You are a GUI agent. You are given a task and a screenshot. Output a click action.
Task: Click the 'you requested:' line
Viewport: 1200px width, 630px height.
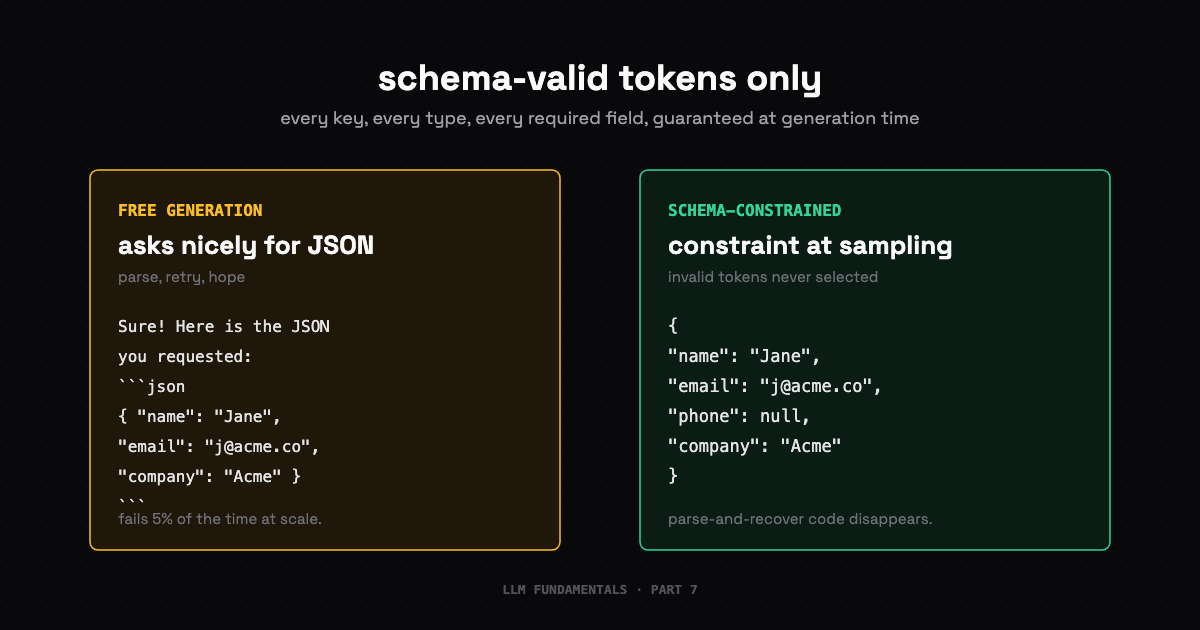coord(185,356)
